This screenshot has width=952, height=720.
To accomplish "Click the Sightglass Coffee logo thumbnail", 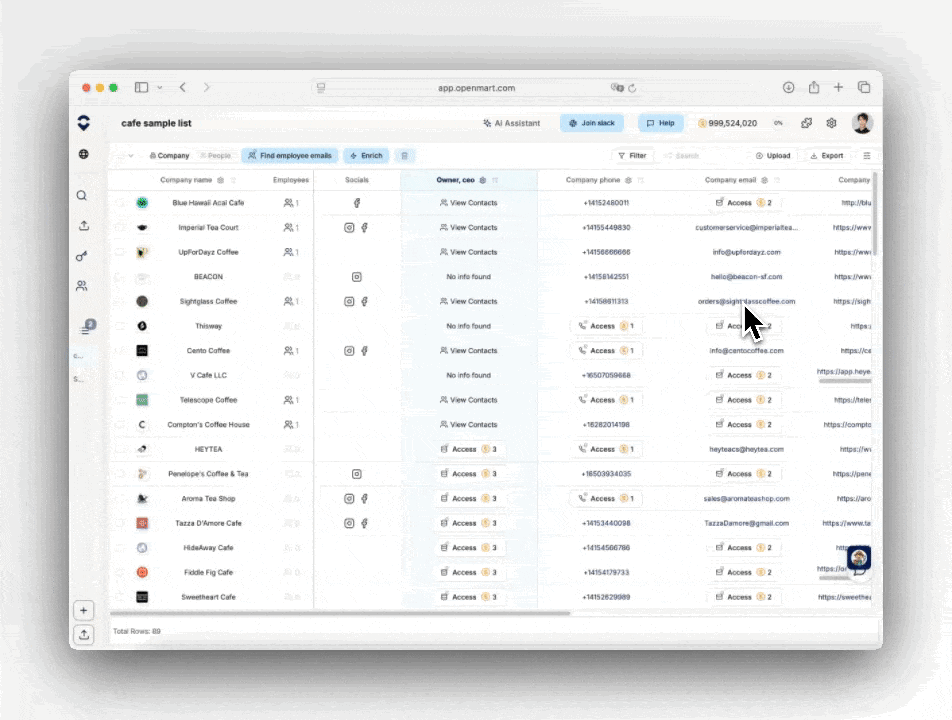I will pyautogui.click(x=142, y=301).
